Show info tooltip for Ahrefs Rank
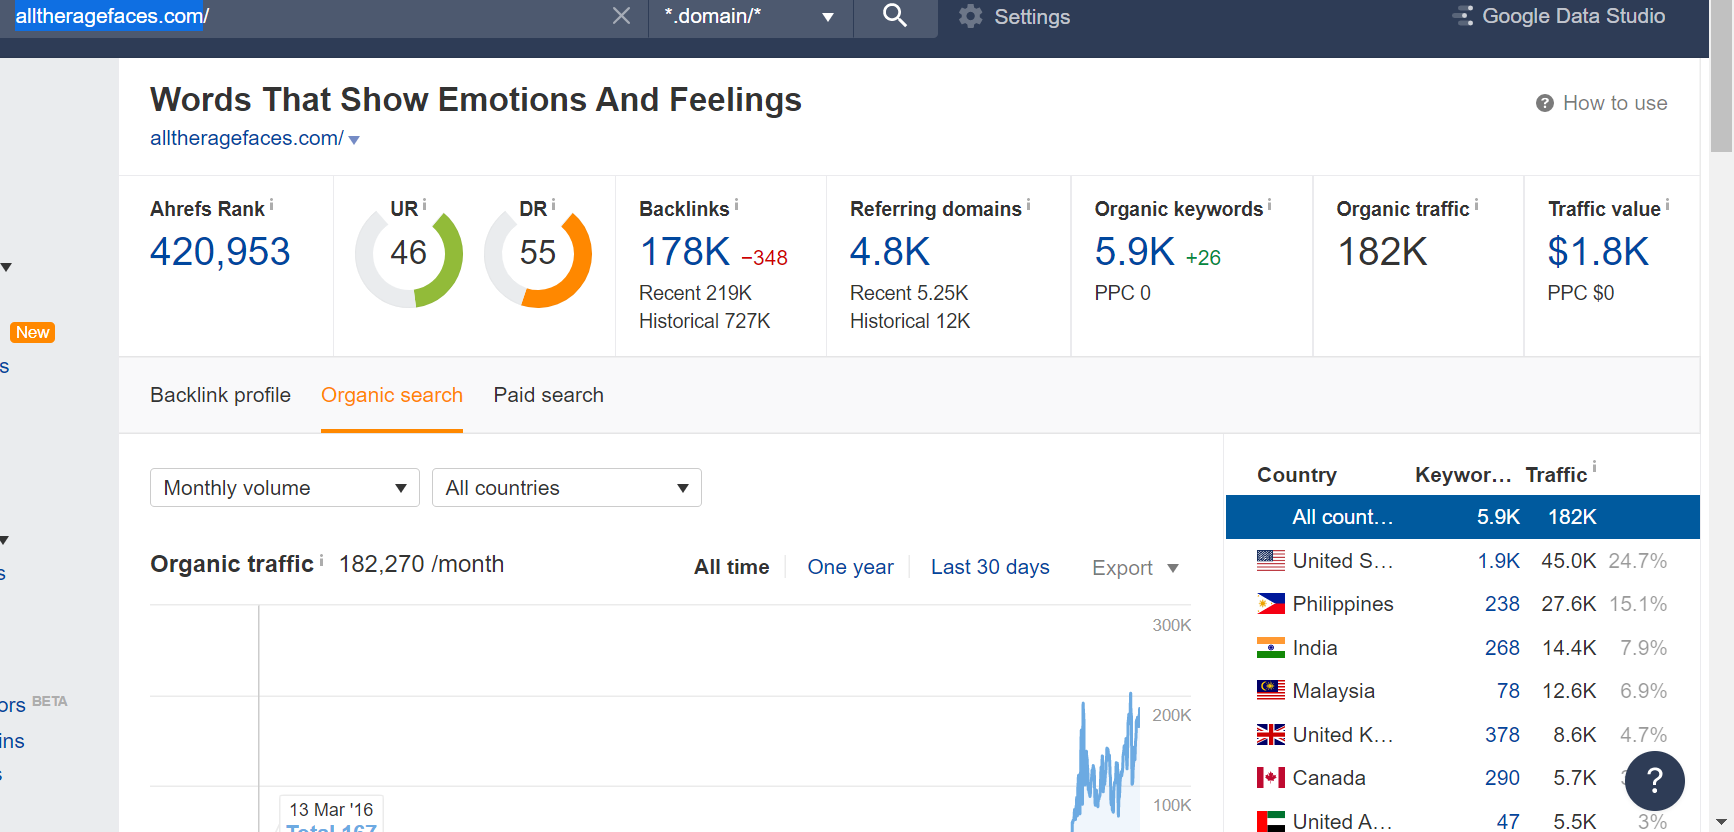The image size is (1734, 832). point(271,204)
